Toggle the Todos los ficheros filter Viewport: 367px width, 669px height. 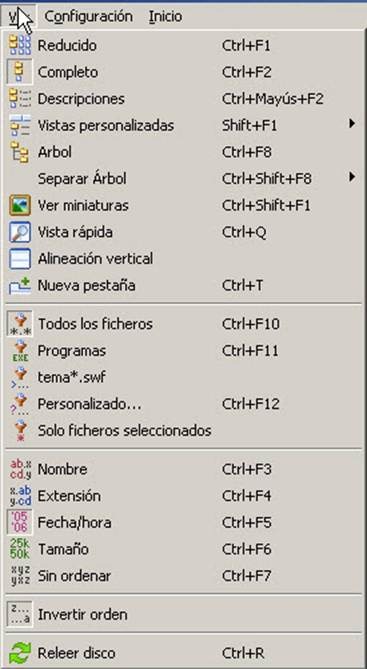(184, 324)
